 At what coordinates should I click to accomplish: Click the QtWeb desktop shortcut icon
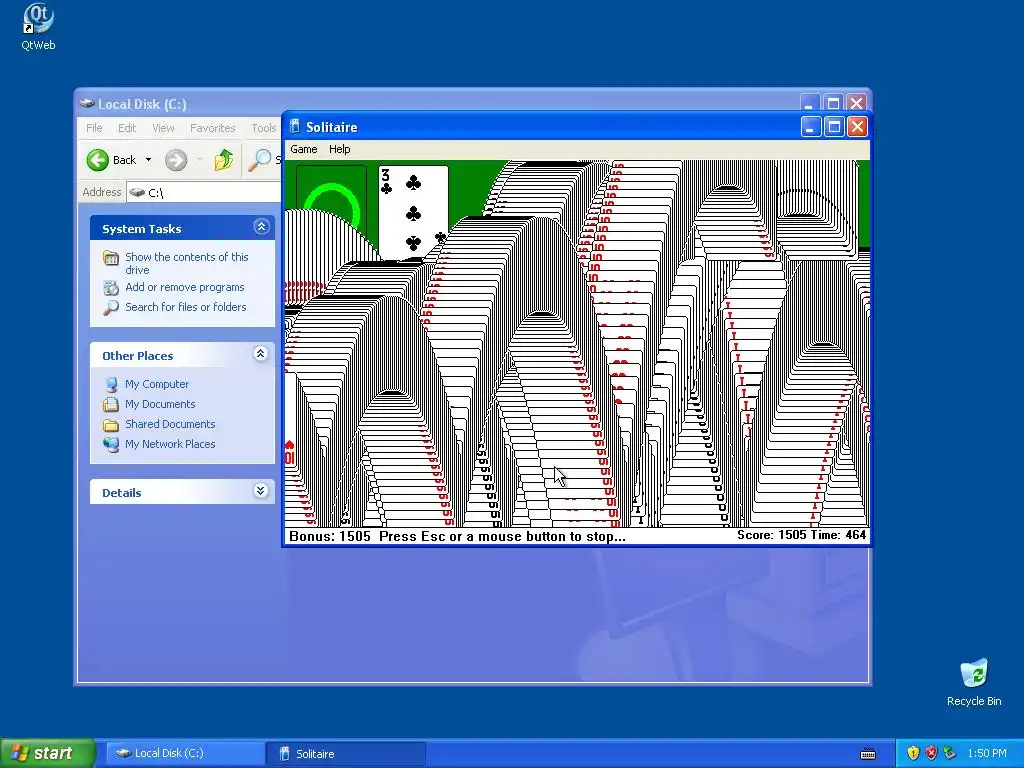[x=38, y=20]
